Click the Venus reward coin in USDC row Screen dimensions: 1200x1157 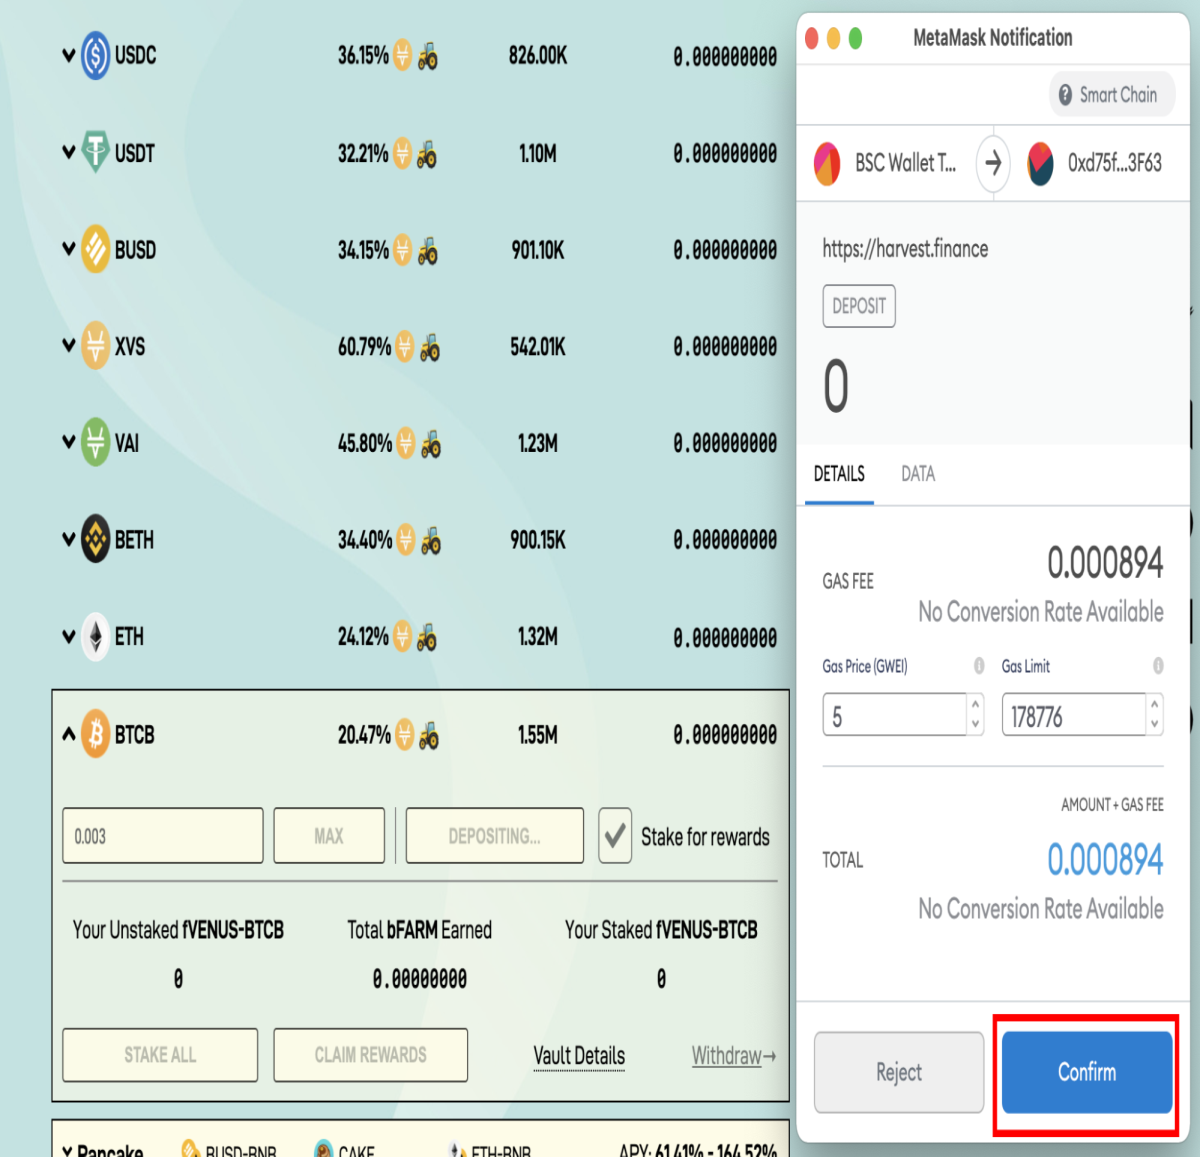[402, 55]
